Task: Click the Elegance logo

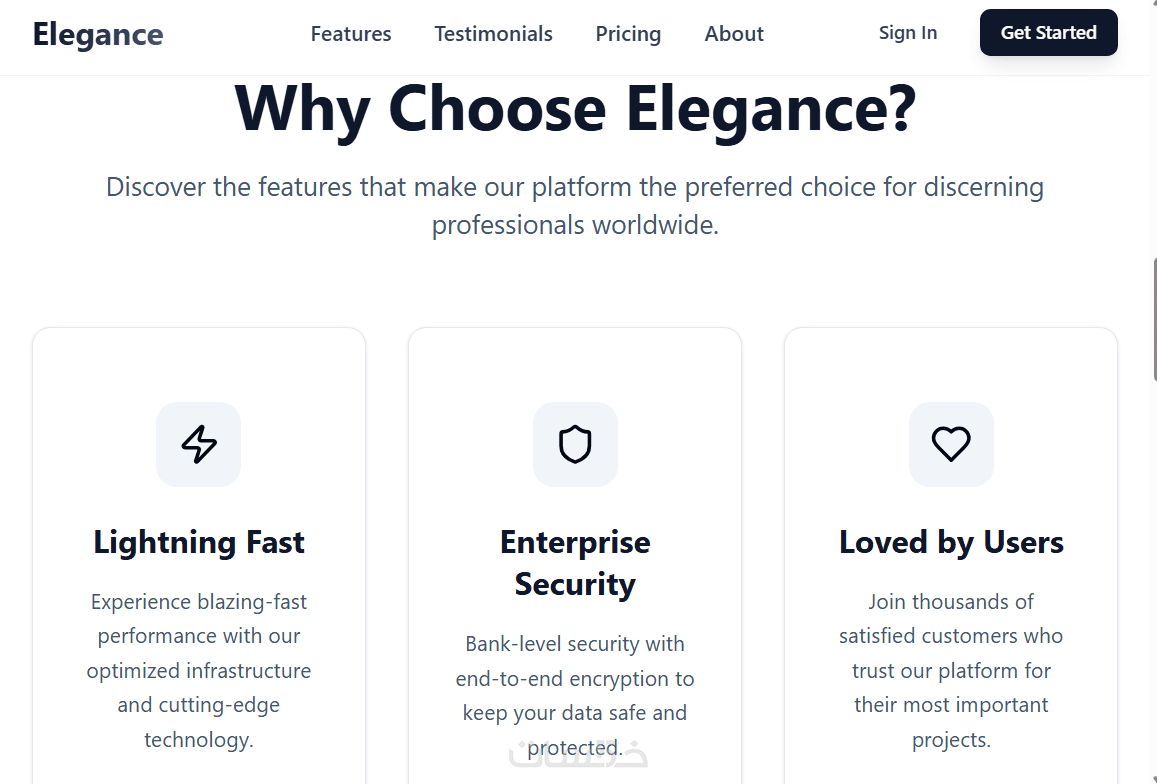Action: point(98,34)
